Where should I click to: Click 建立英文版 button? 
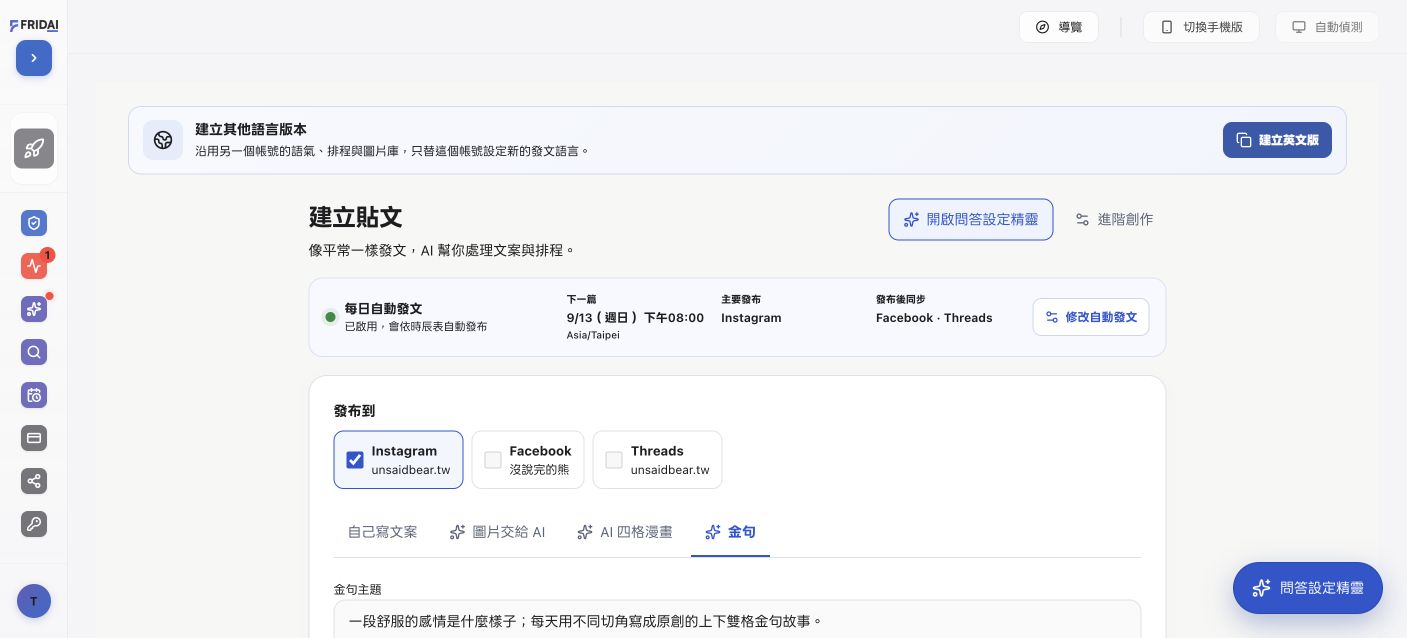click(1277, 140)
